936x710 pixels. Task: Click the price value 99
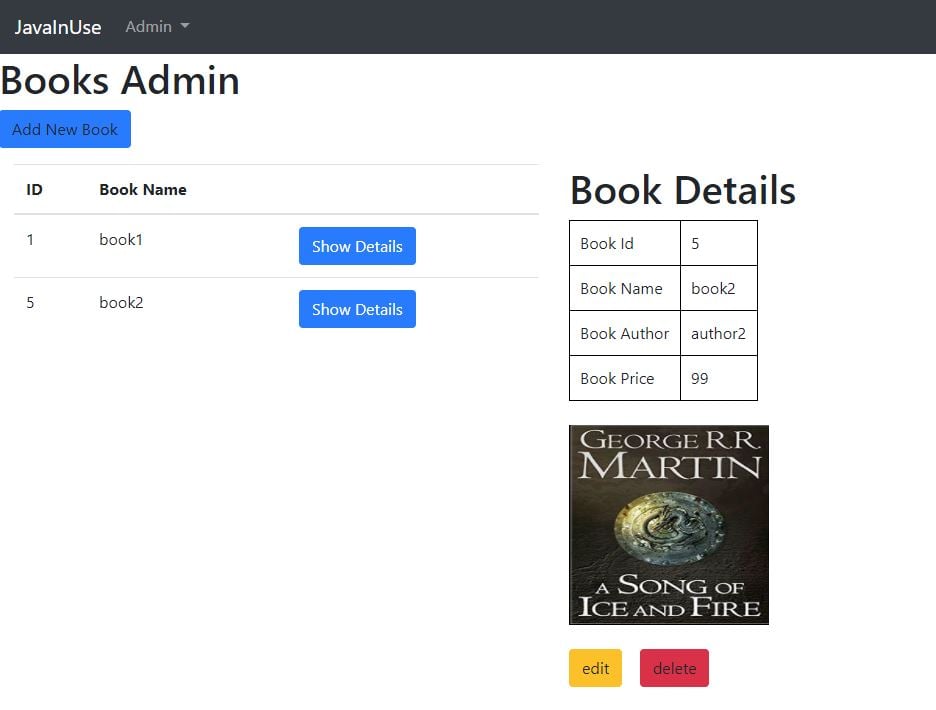click(x=700, y=379)
